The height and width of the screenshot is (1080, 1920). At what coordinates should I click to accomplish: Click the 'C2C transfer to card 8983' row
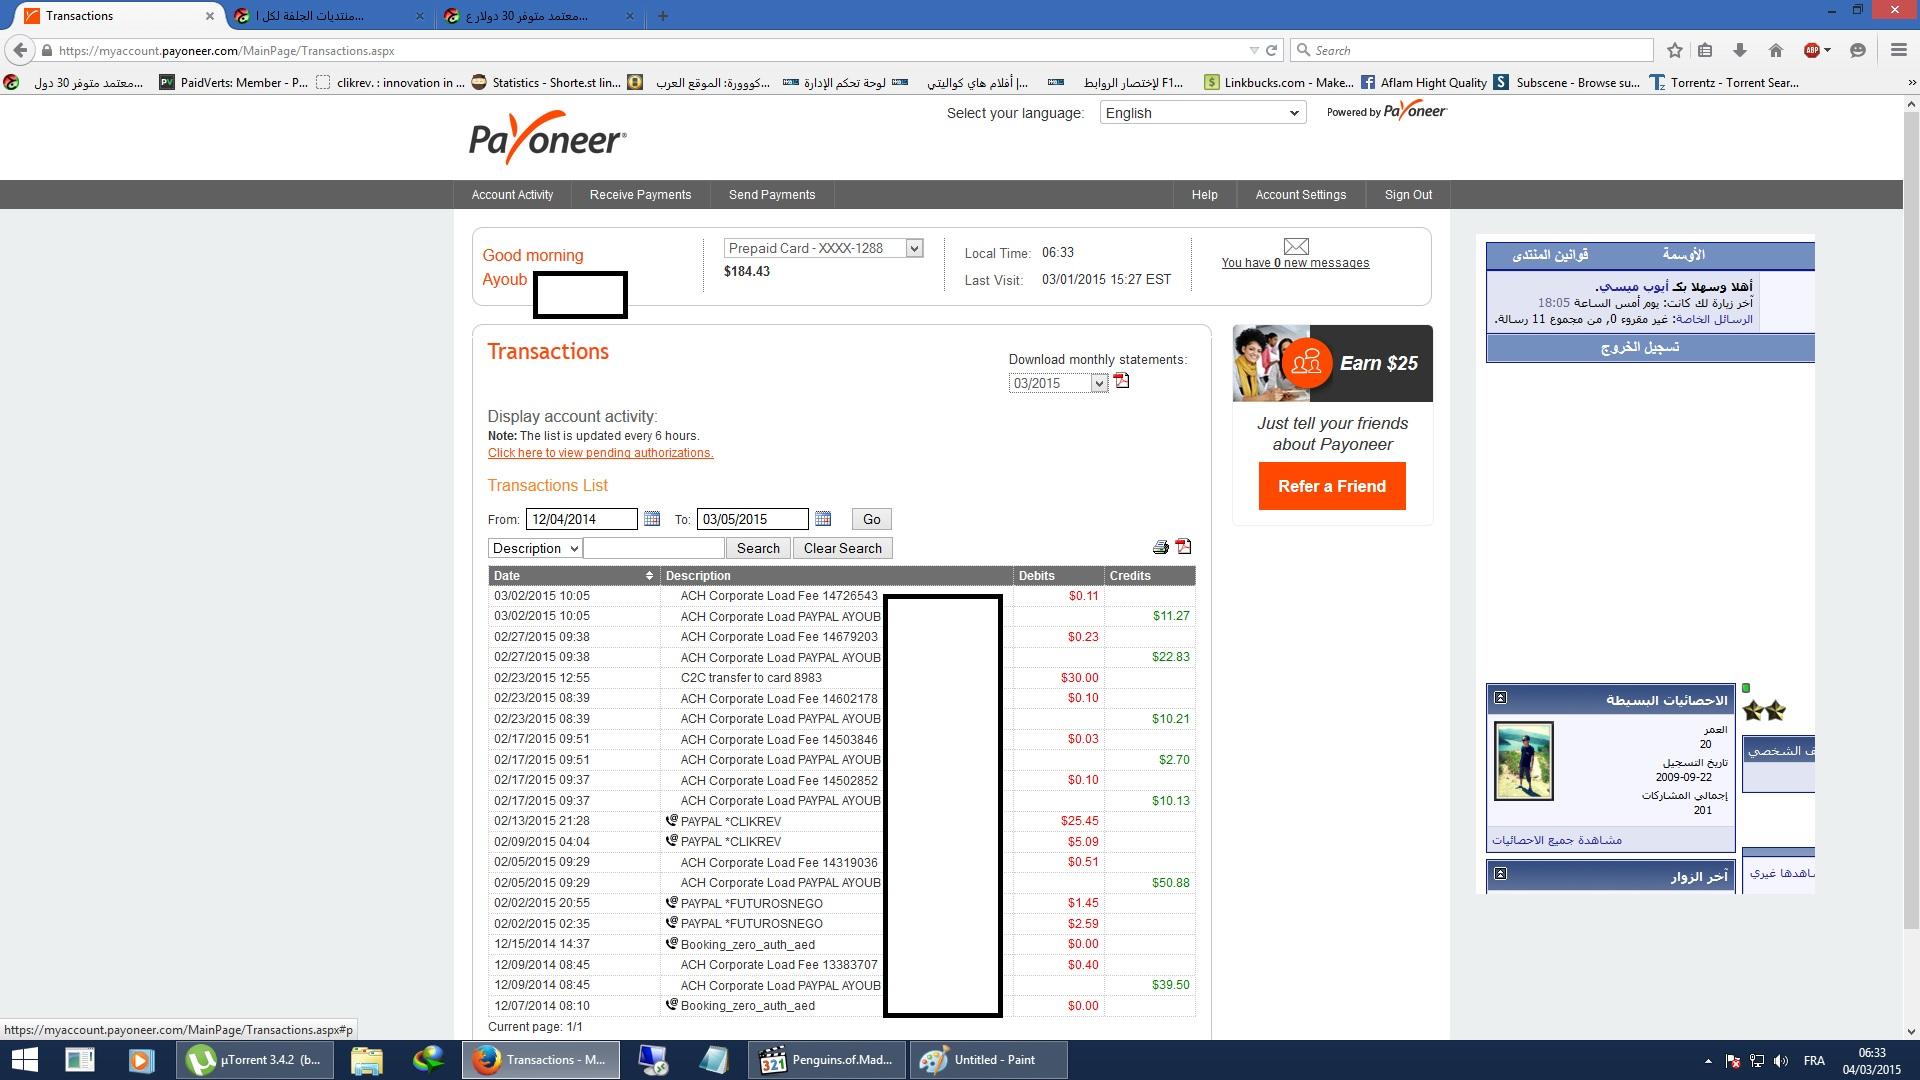(841, 678)
